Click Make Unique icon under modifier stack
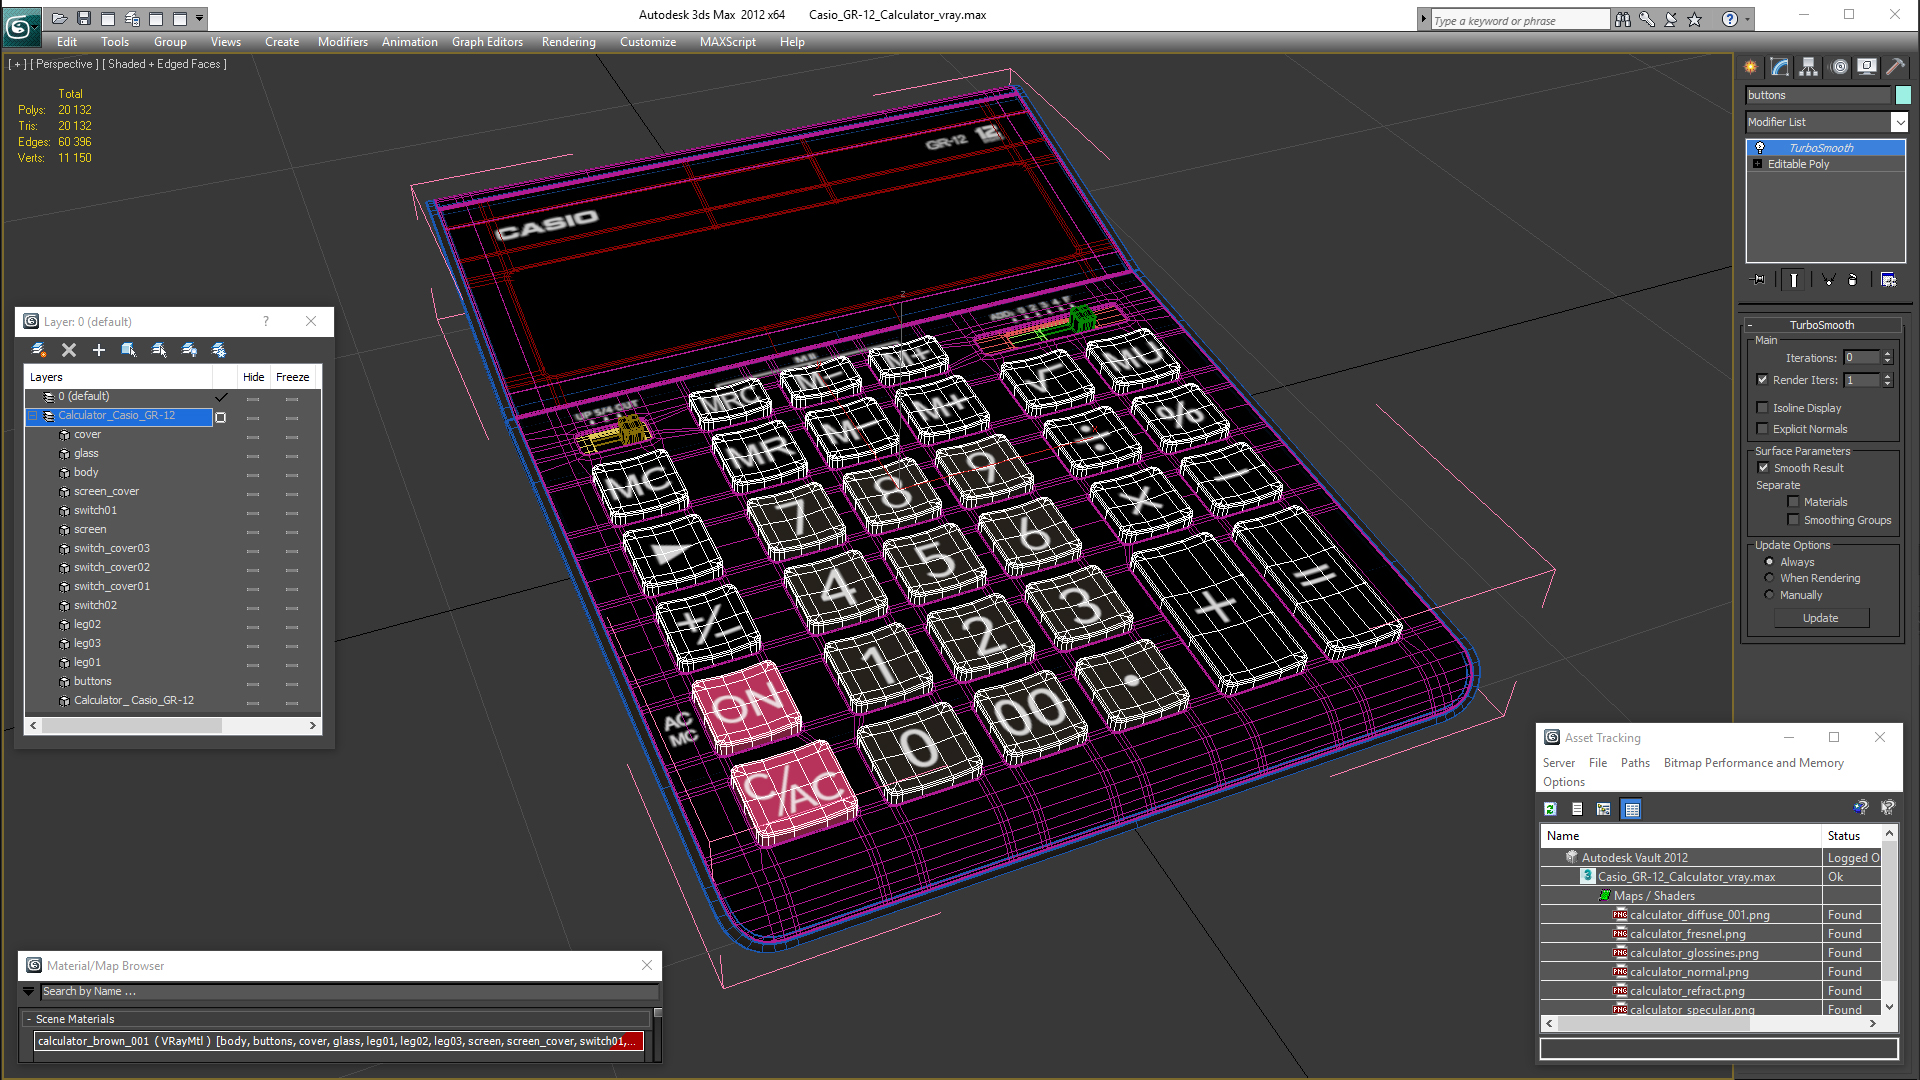1920x1080 pixels. 1828,280
